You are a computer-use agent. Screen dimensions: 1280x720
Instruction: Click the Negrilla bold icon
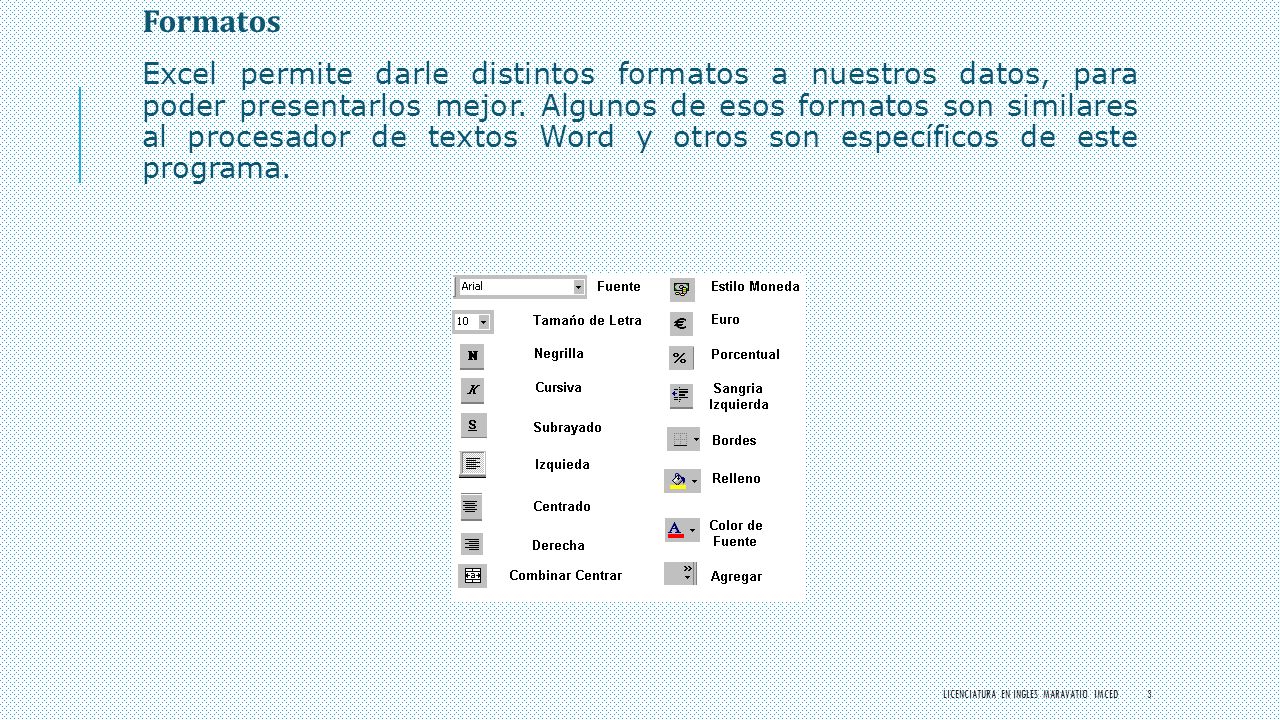pos(472,356)
